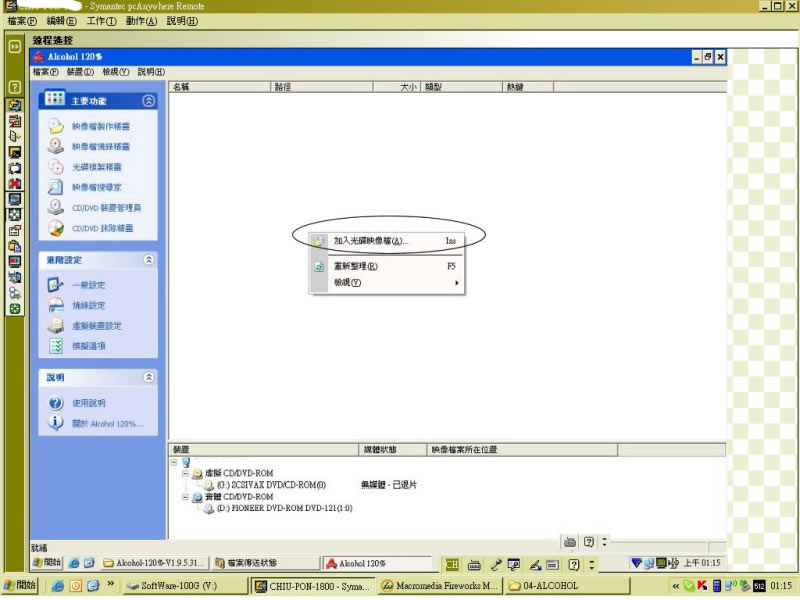Open 使用說明 help contents
The image size is (800, 600).
pyautogui.click(x=88, y=403)
